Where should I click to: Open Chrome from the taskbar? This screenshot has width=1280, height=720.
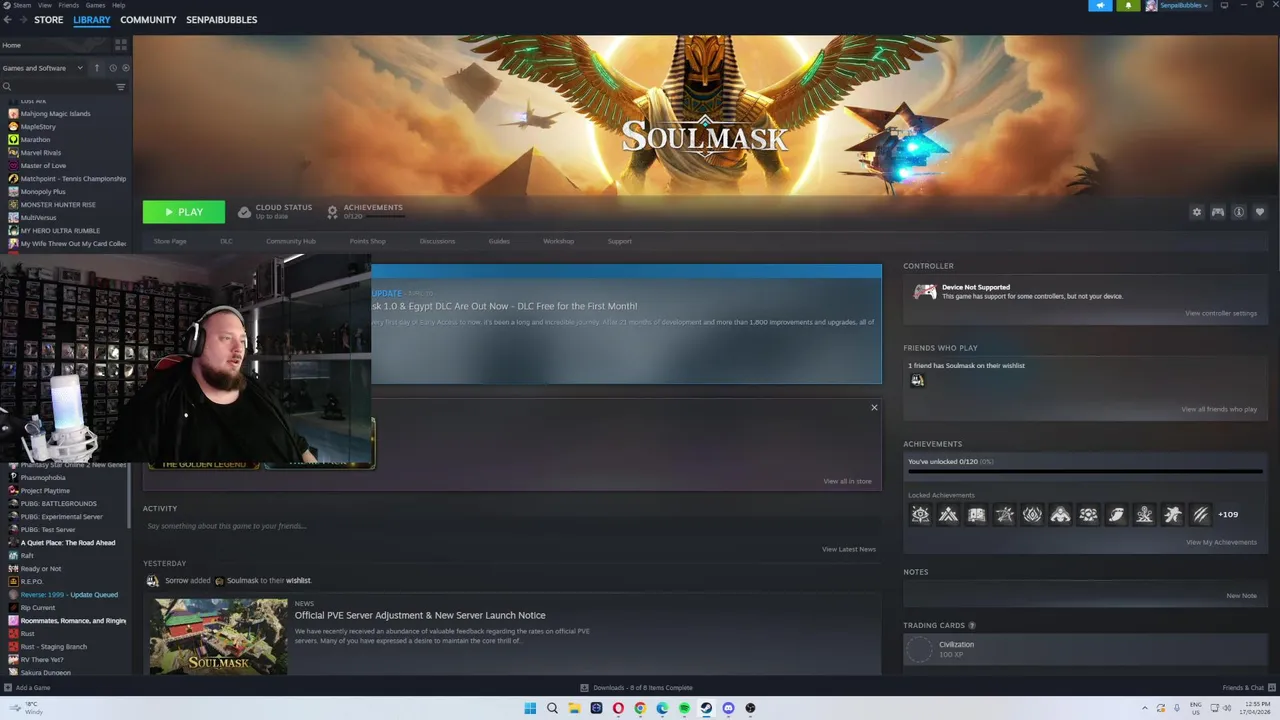coord(640,708)
